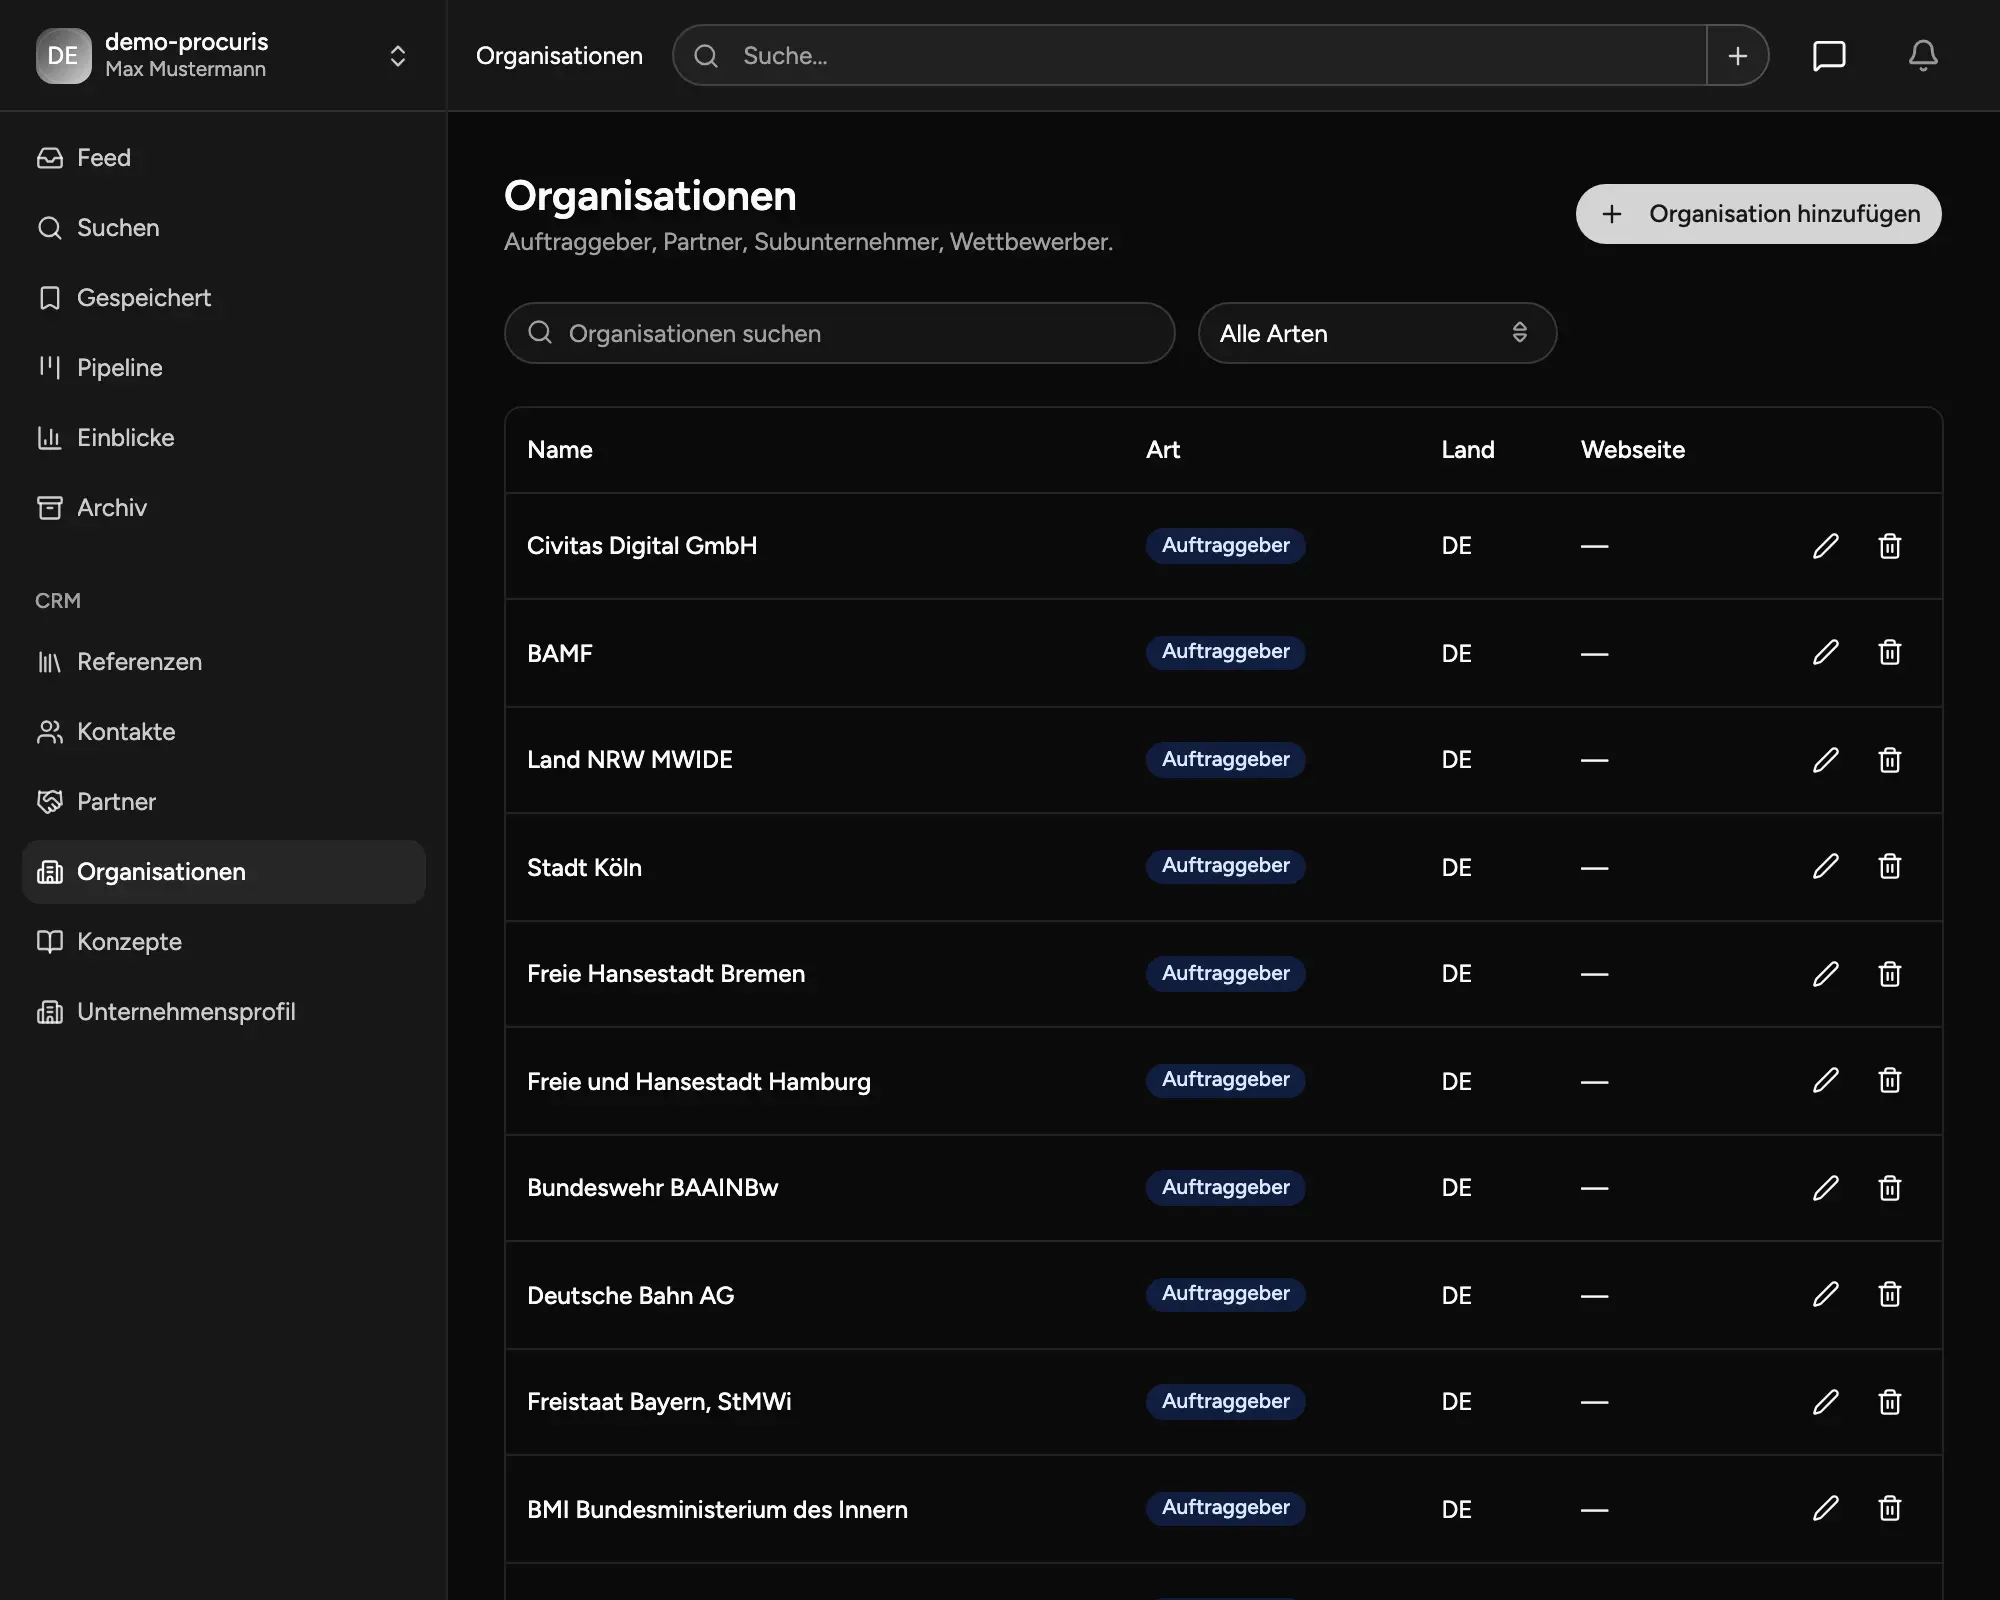
Task: Edit the Bundeswehr BAAINBw organisation
Action: tap(1826, 1188)
